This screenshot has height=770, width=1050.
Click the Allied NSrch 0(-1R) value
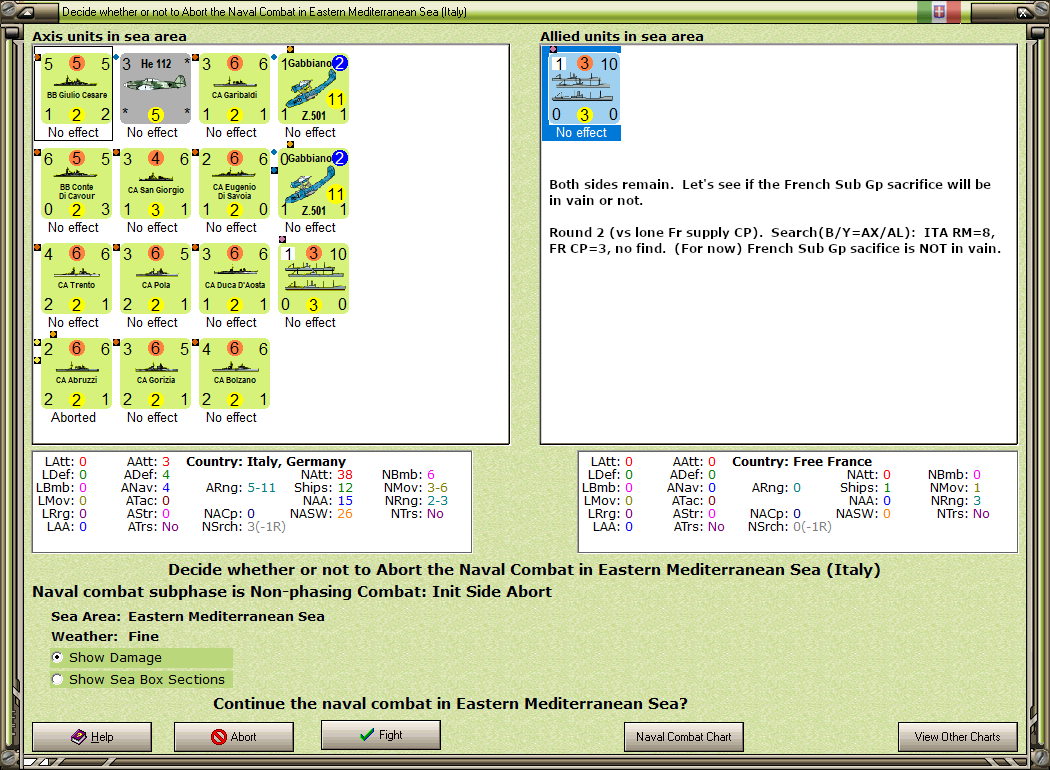[812, 527]
